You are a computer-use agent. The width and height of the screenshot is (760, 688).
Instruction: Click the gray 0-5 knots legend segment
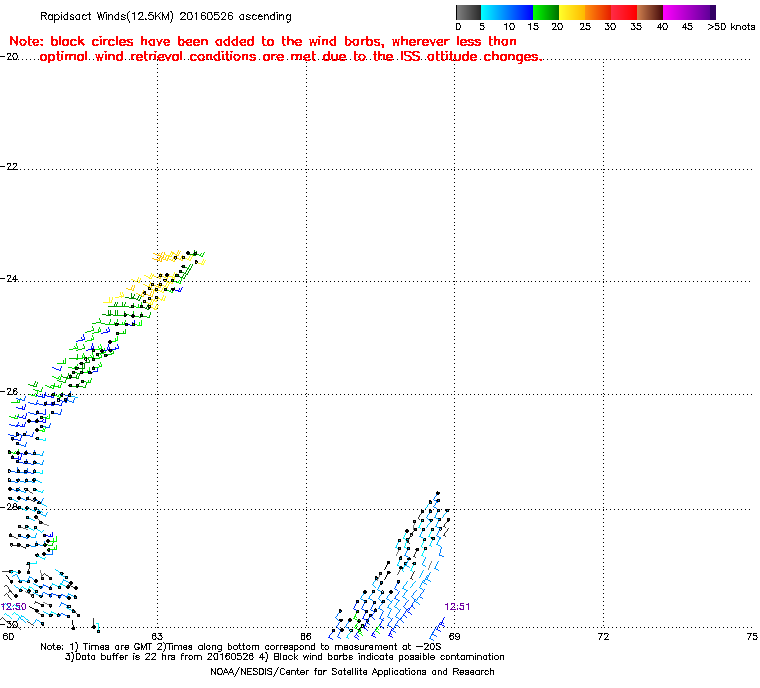click(468, 12)
